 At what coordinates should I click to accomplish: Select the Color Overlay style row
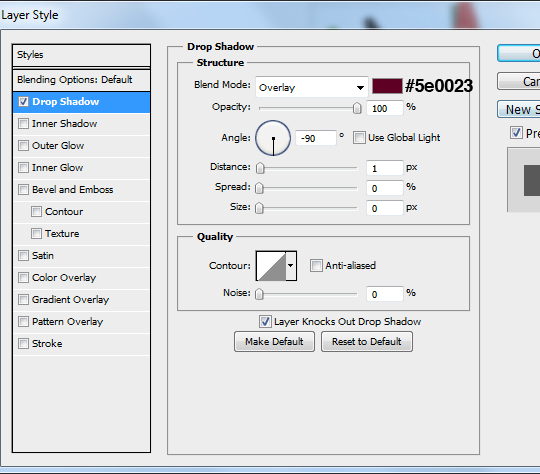81,278
